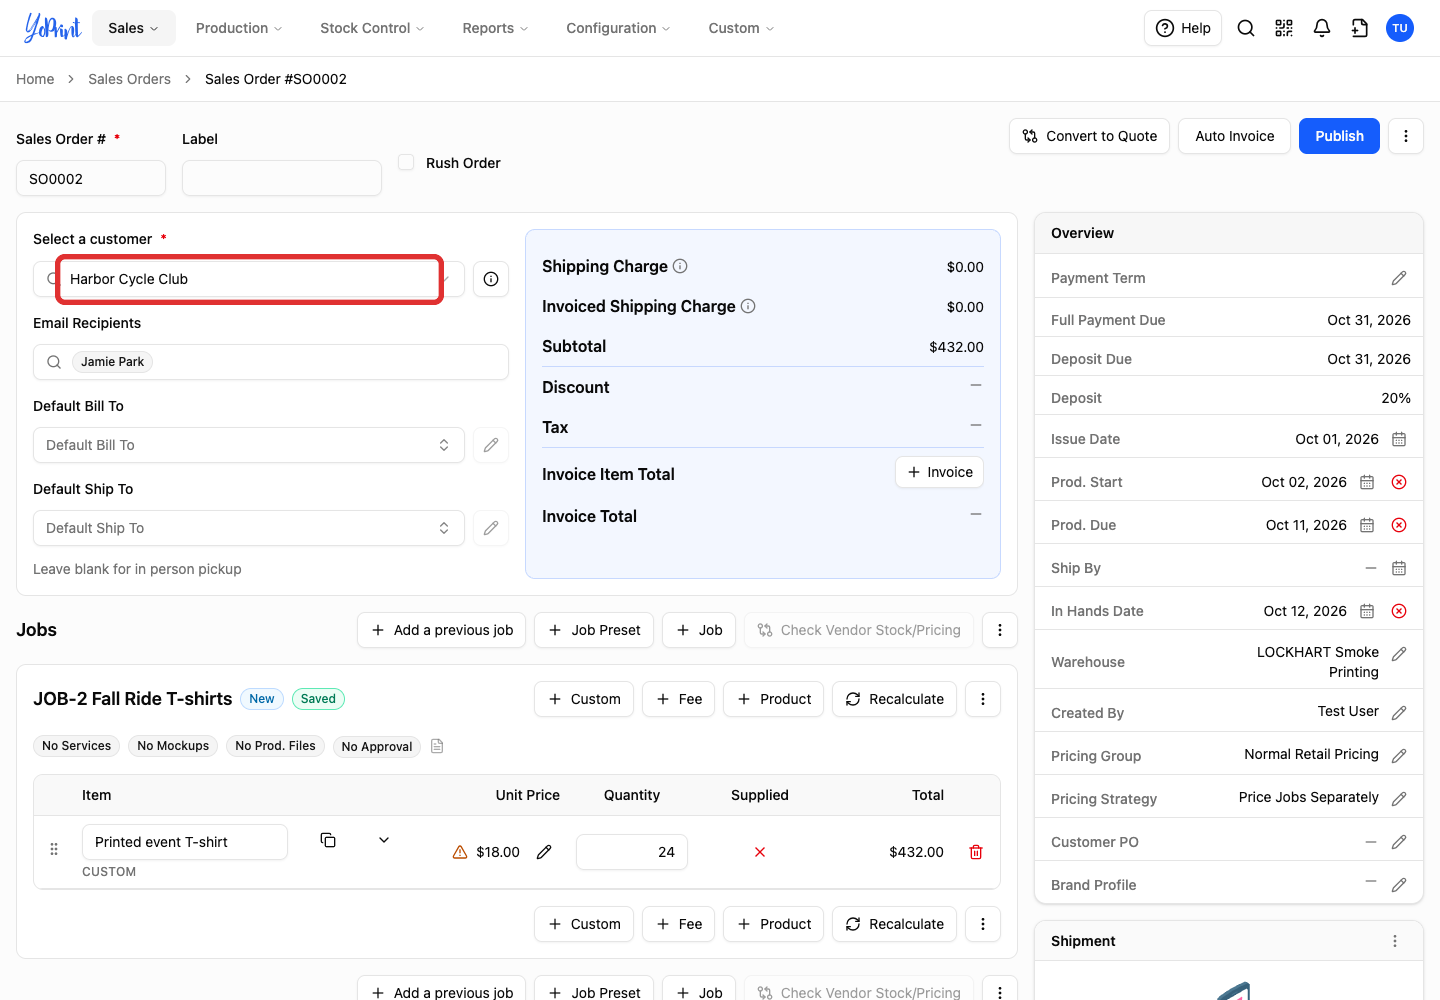1440x1000 pixels.
Task: Edit the Created By pencil icon
Action: coord(1399,713)
